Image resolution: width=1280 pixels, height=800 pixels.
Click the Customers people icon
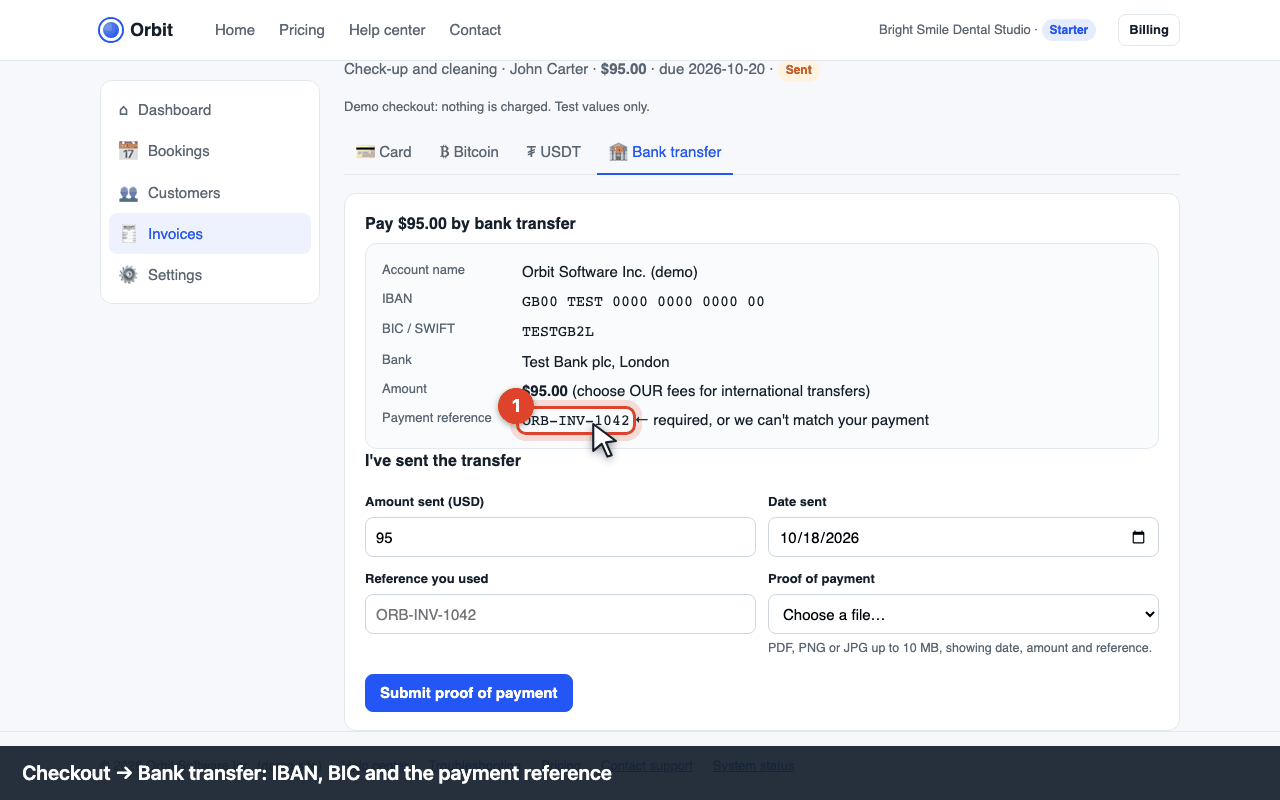pyautogui.click(x=128, y=193)
